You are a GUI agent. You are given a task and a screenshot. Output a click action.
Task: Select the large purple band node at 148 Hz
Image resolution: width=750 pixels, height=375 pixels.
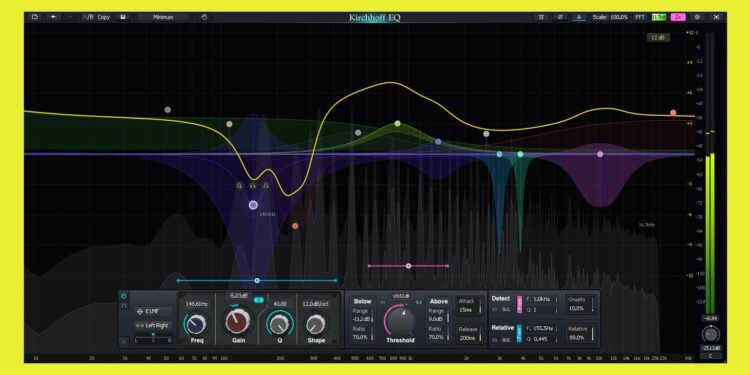coord(254,205)
